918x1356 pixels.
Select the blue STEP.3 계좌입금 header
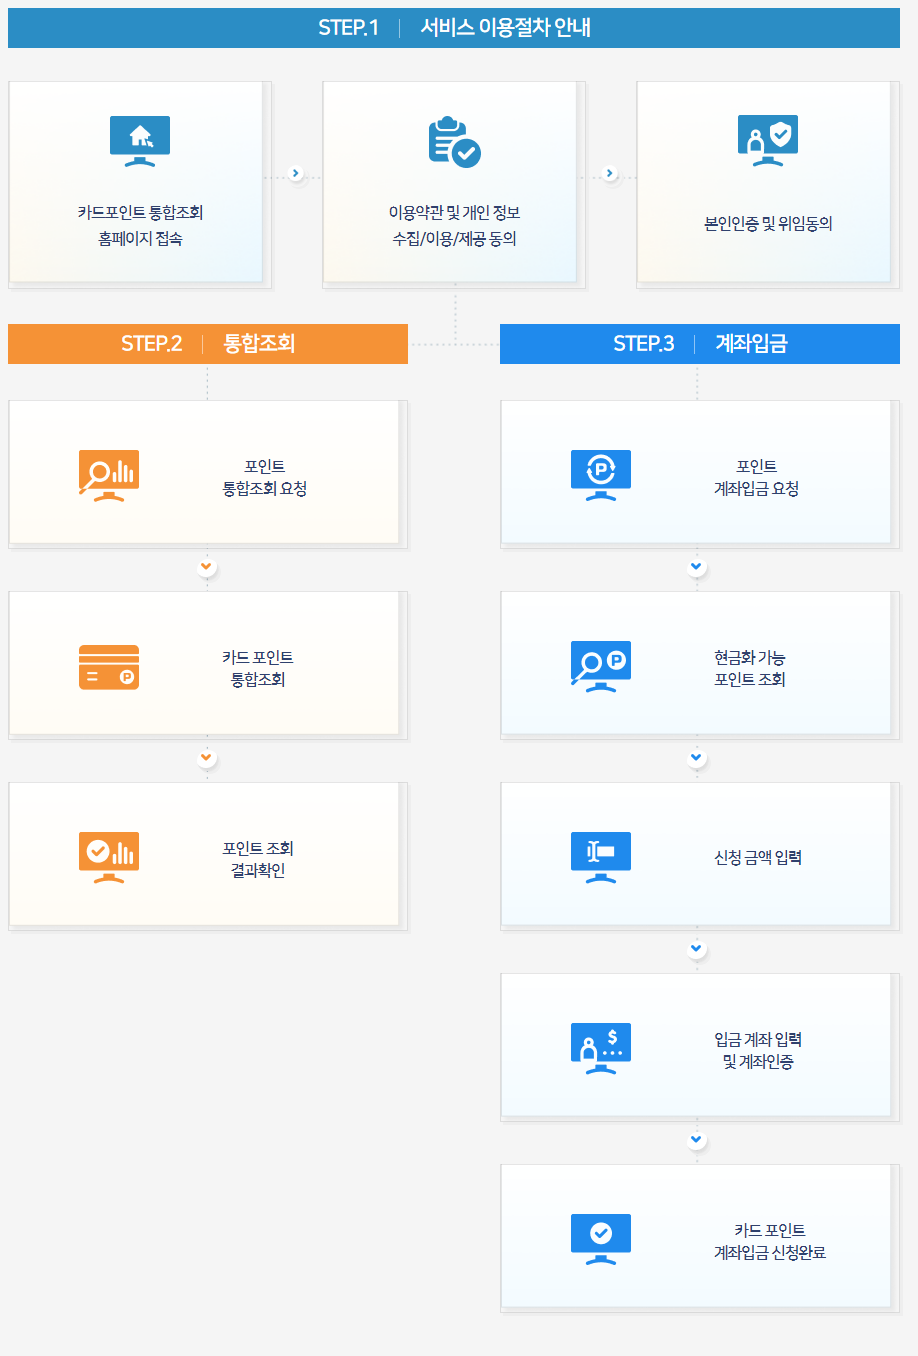point(700,344)
